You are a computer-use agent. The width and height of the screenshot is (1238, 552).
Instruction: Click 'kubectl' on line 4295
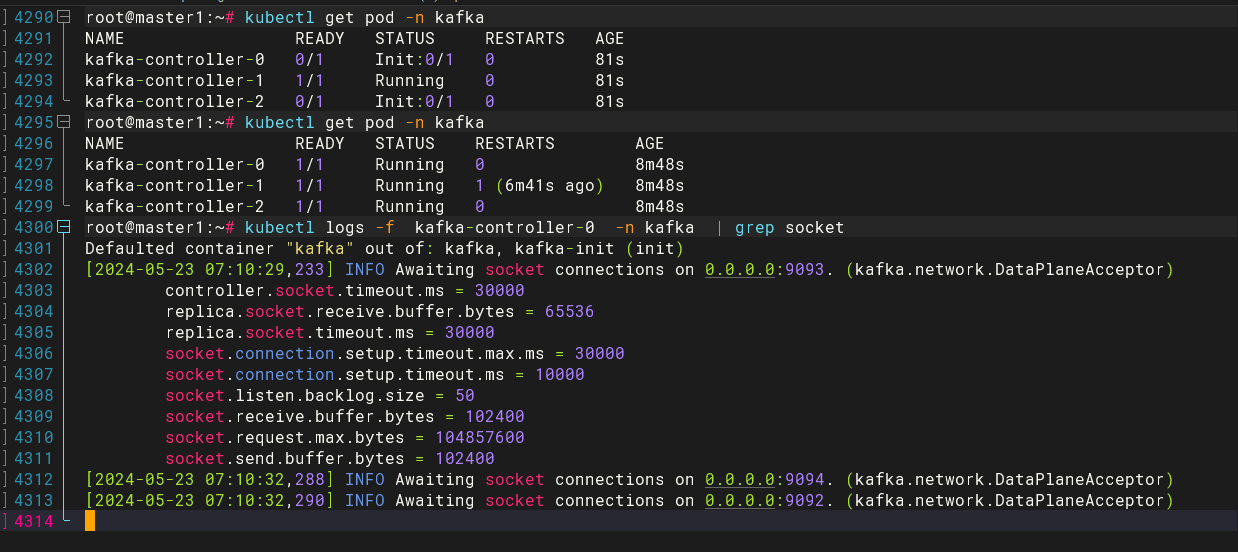[280, 122]
